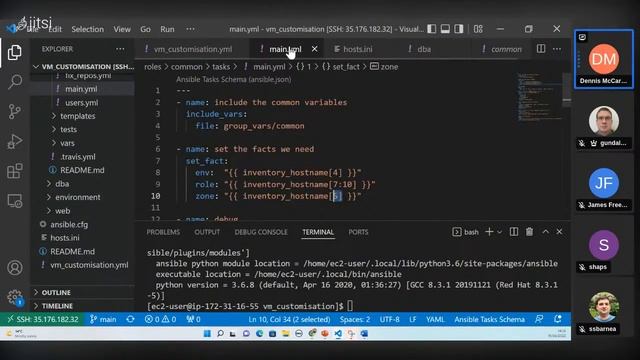Open the Search view icon
Screen dimensions: 640x360
(x=15, y=82)
